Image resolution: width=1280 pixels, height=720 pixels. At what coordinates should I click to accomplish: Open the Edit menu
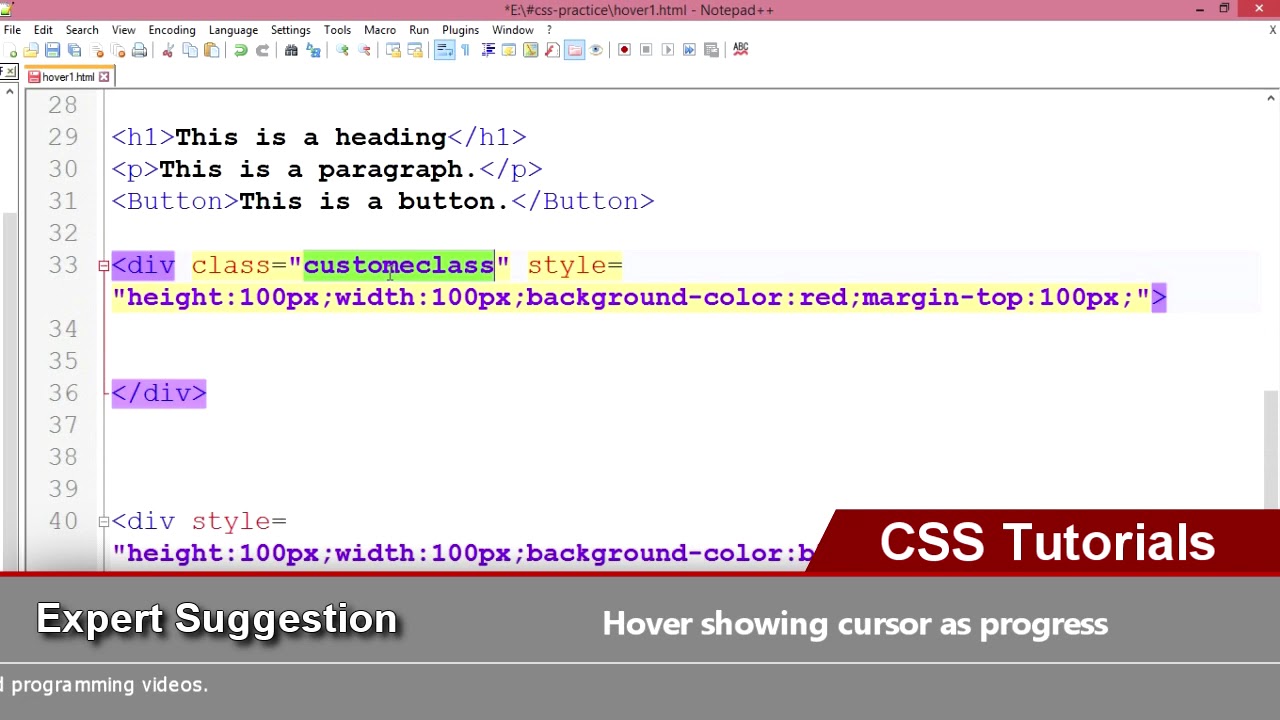43,30
